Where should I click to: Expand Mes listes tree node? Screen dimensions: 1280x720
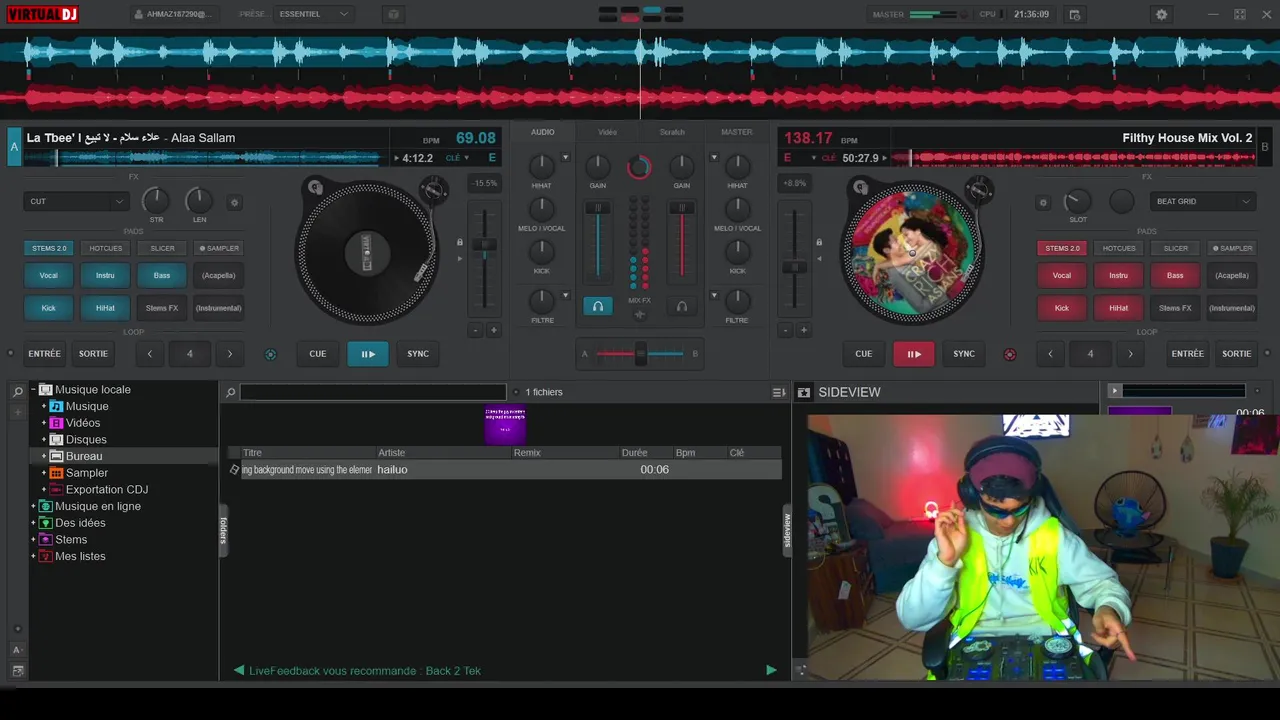(33, 556)
